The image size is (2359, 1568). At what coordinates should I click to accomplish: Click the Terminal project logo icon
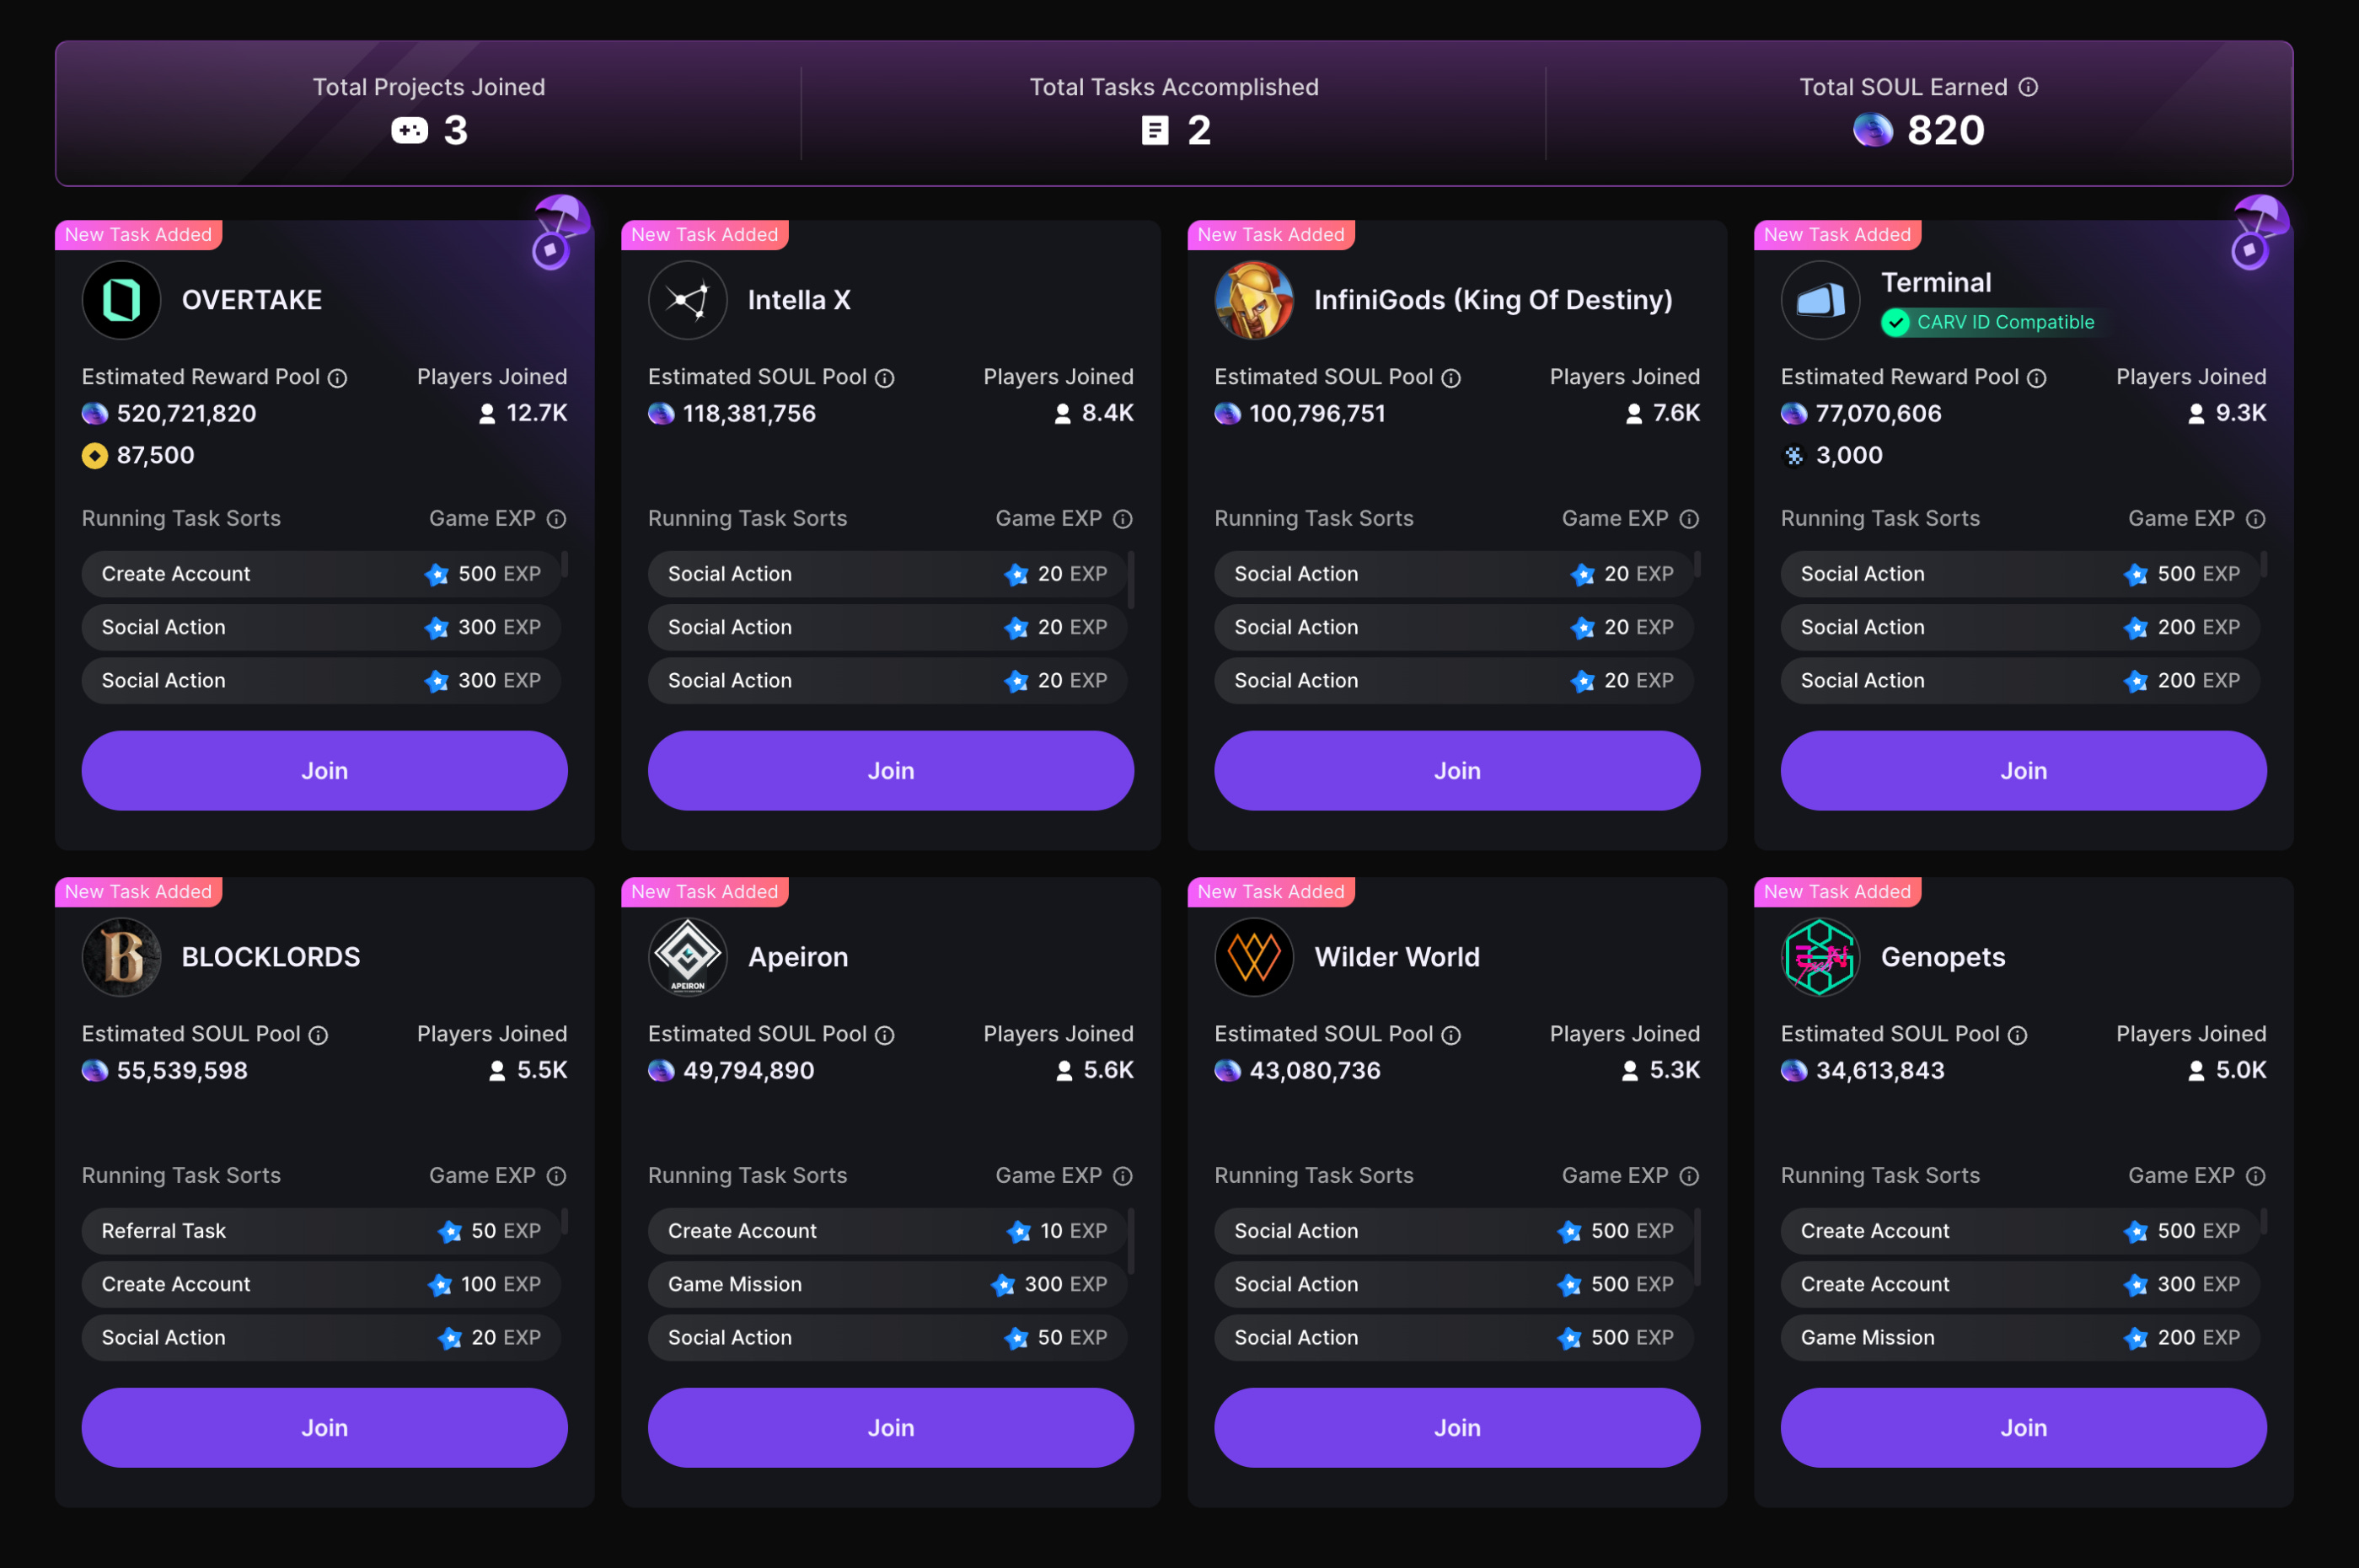point(1820,300)
